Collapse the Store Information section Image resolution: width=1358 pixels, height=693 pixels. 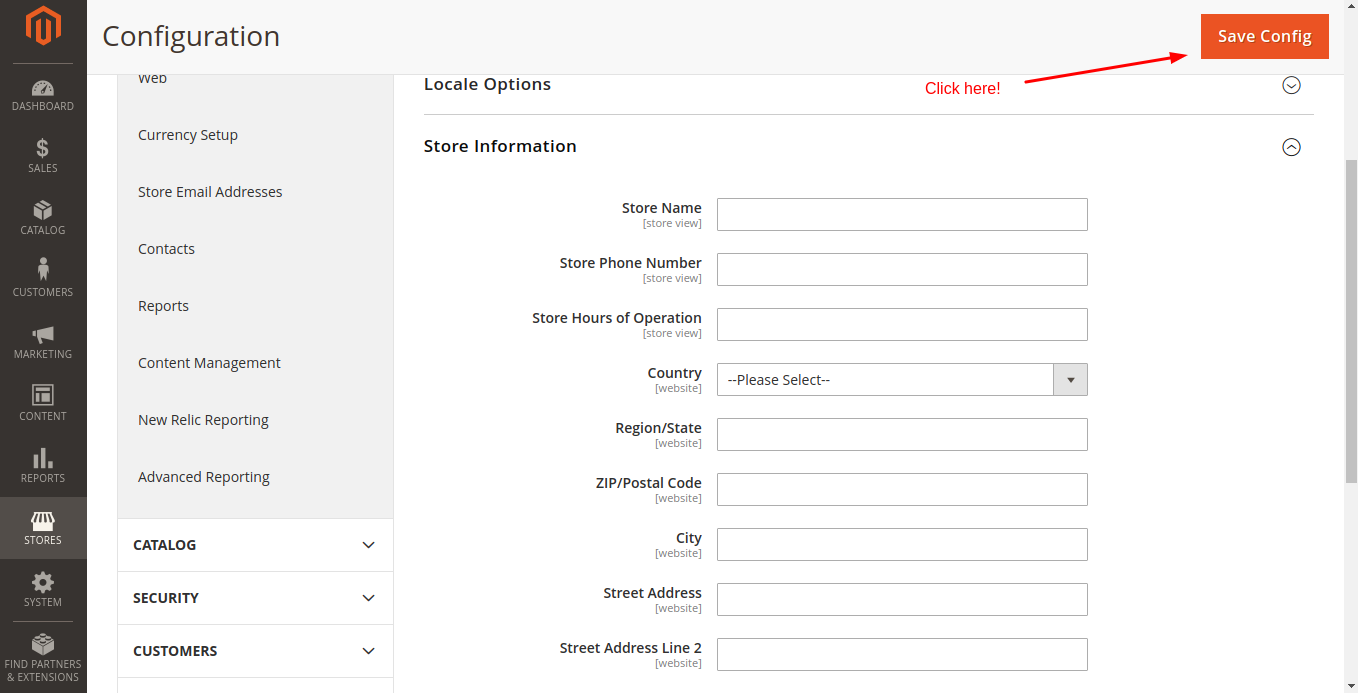(x=1291, y=147)
